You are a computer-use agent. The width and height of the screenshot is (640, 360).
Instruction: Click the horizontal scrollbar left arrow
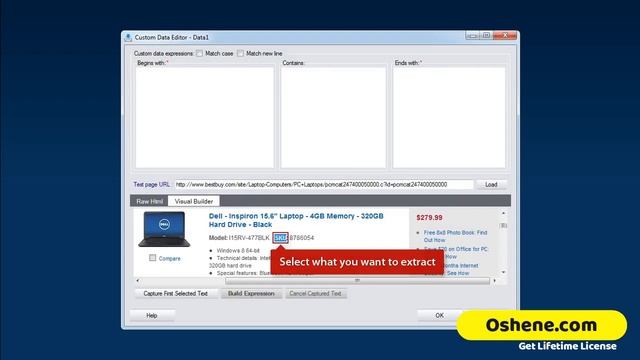(x=138, y=281)
